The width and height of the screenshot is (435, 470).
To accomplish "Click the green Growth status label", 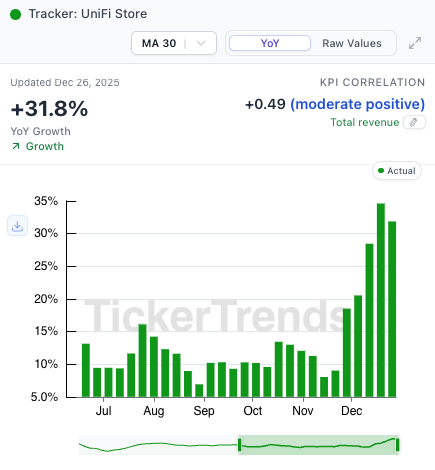I will click(45, 146).
